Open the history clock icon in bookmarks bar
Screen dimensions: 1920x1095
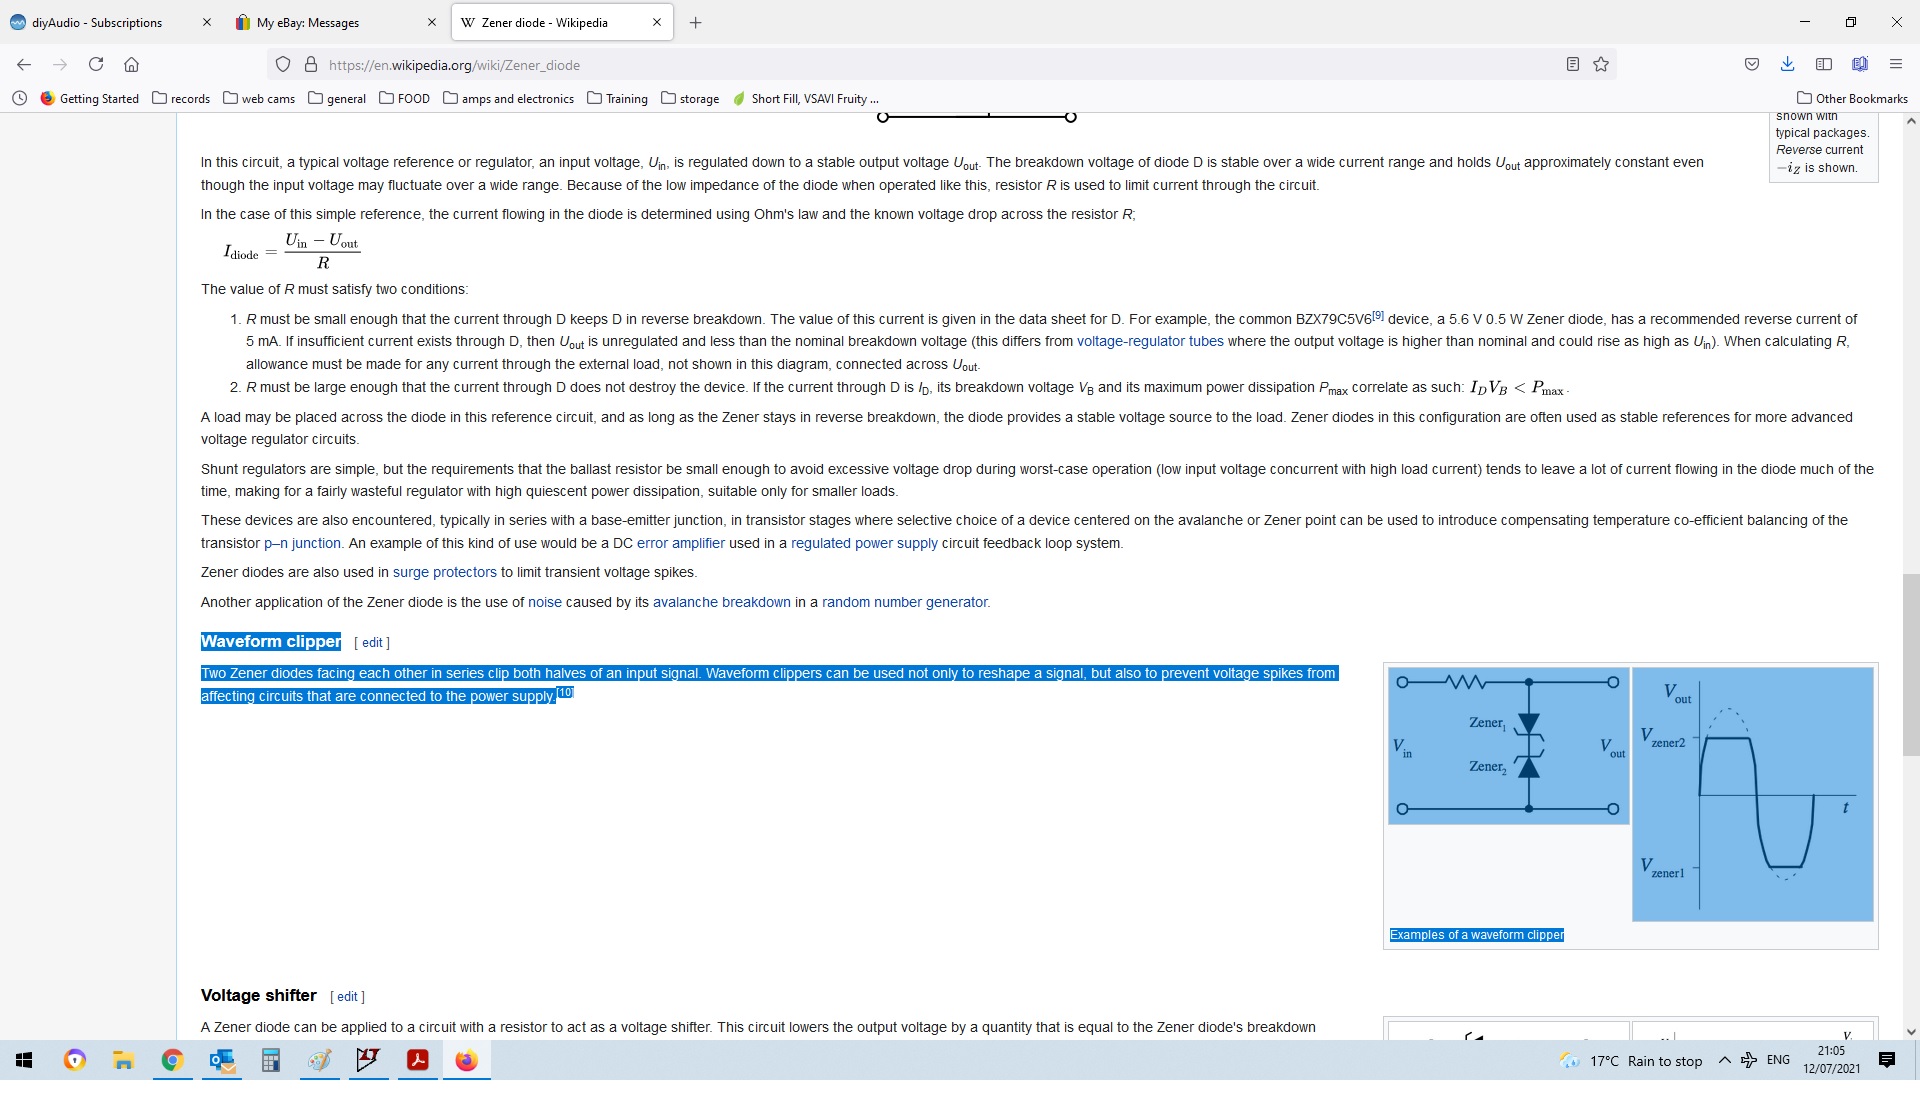[19, 98]
